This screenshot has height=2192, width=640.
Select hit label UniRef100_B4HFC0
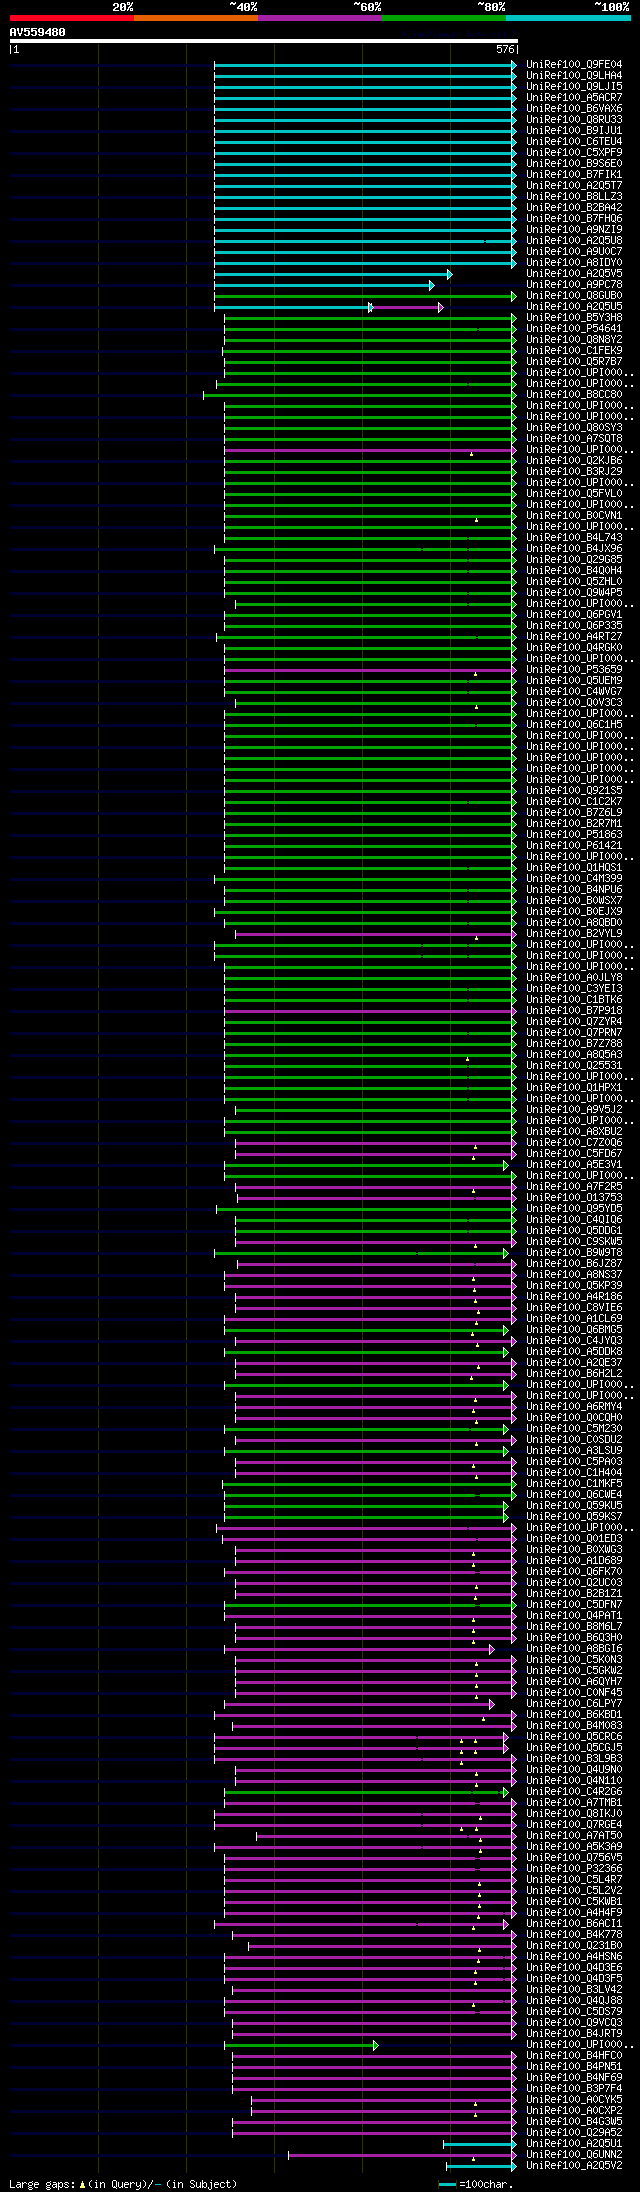coord(574,2056)
